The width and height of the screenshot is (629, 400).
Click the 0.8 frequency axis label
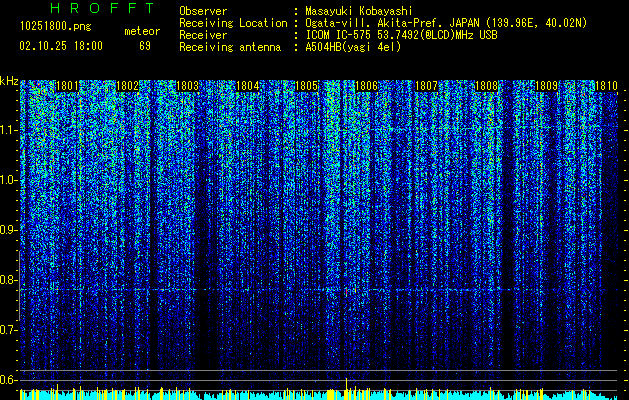tap(8, 280)
